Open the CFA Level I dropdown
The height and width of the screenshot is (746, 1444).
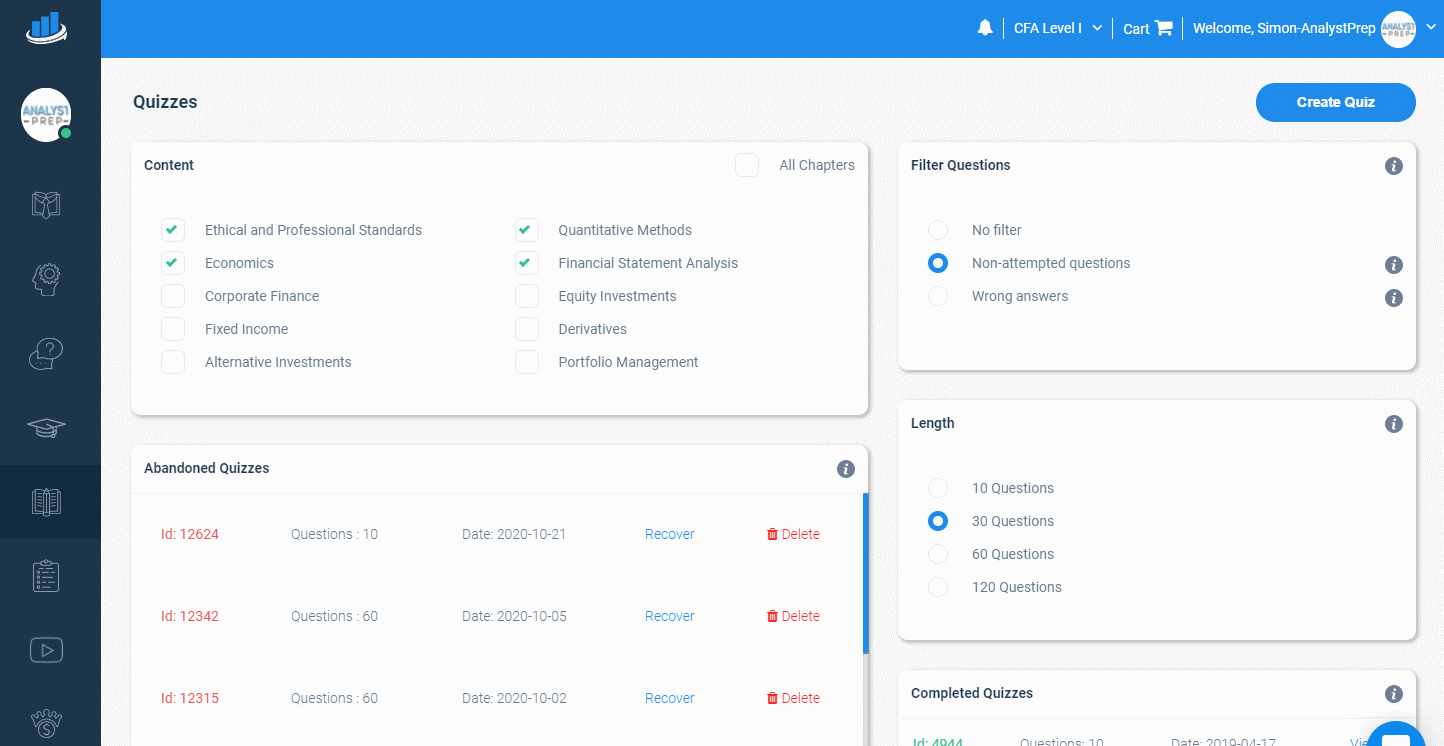(1056, 28)
